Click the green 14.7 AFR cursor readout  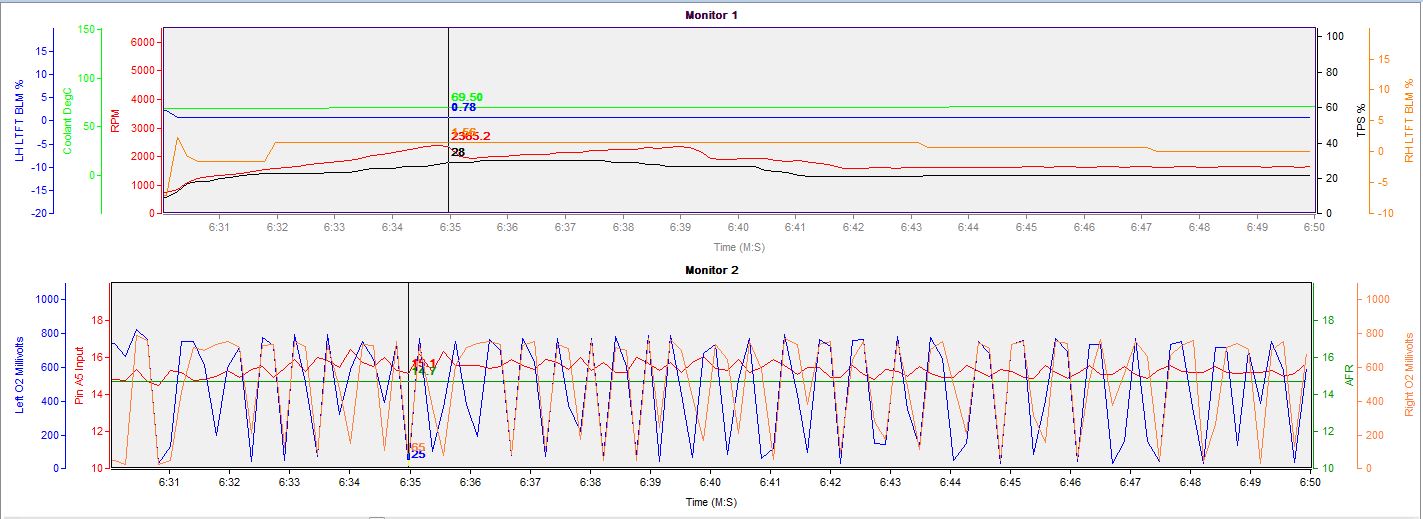point(425,371)
